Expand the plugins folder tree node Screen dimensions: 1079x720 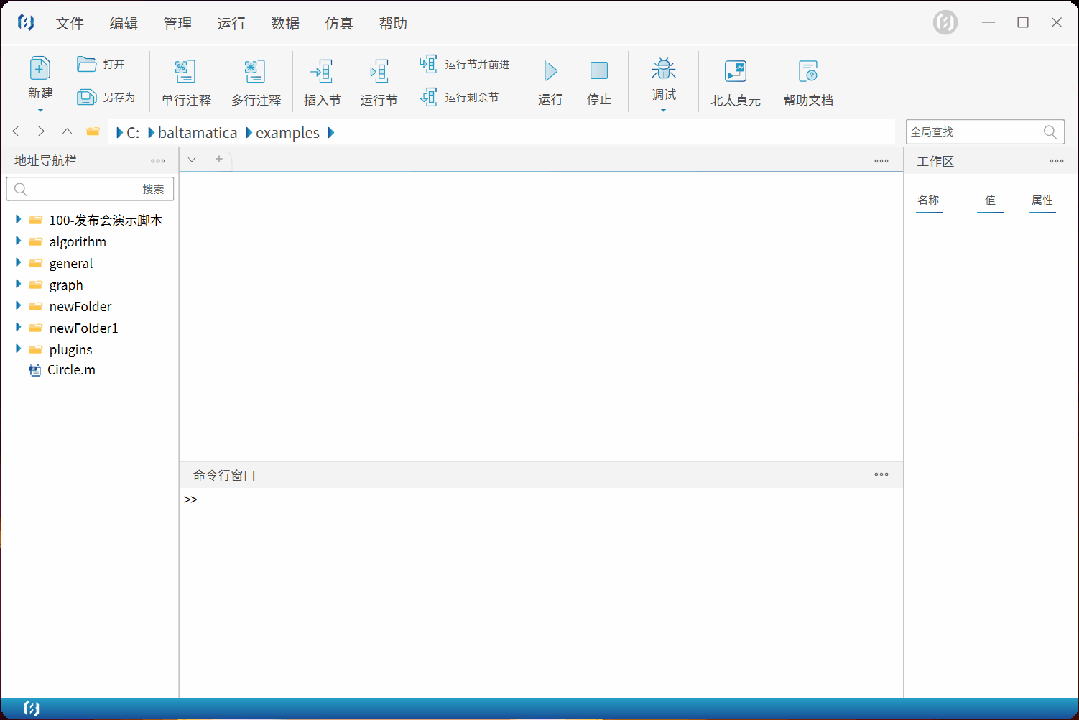(18, 349)
